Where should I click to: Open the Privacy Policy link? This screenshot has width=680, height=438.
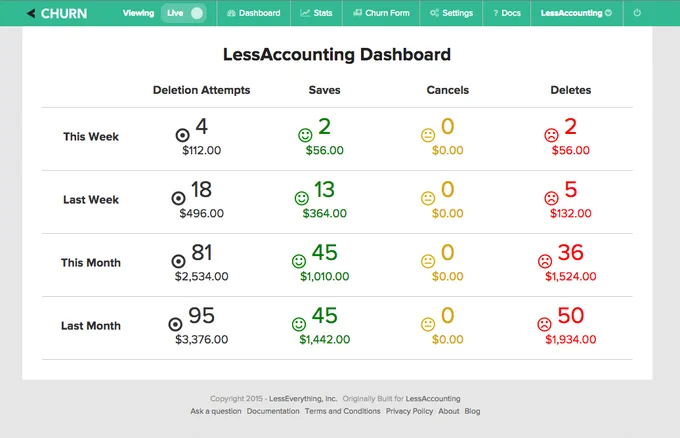[409, 411]
